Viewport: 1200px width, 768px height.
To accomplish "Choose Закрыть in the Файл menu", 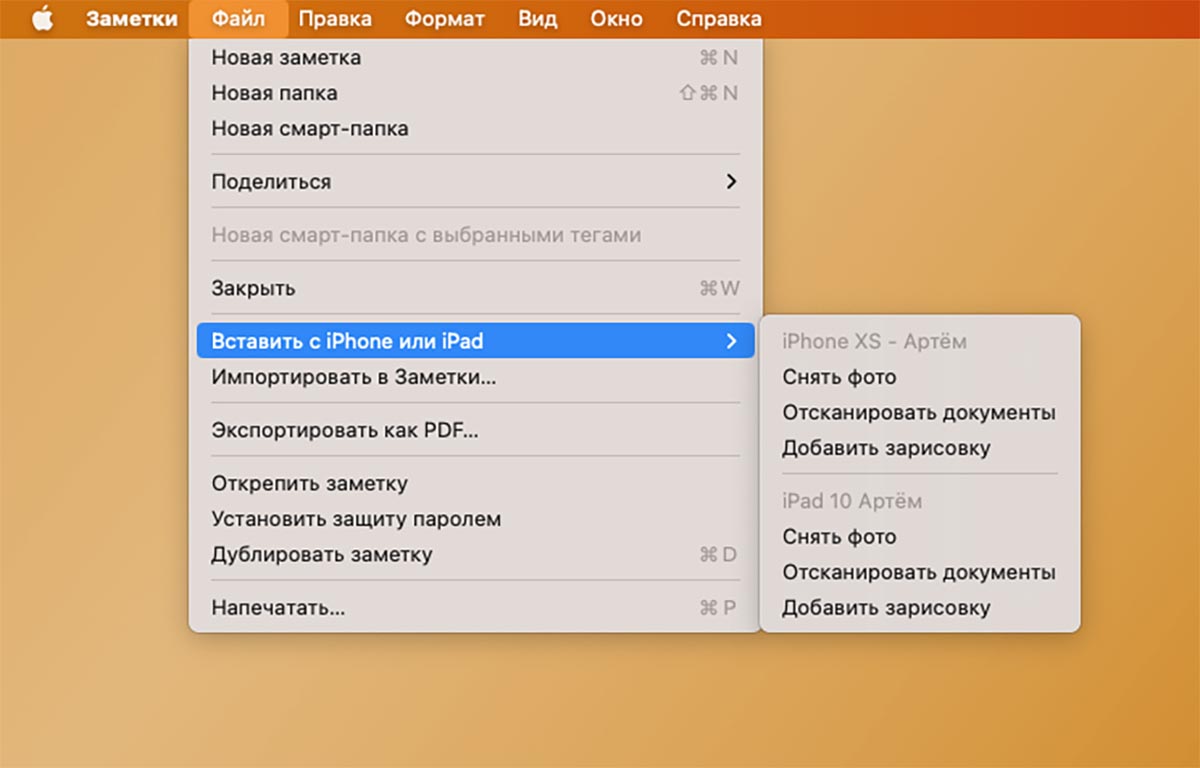I will tap(475, 288).
